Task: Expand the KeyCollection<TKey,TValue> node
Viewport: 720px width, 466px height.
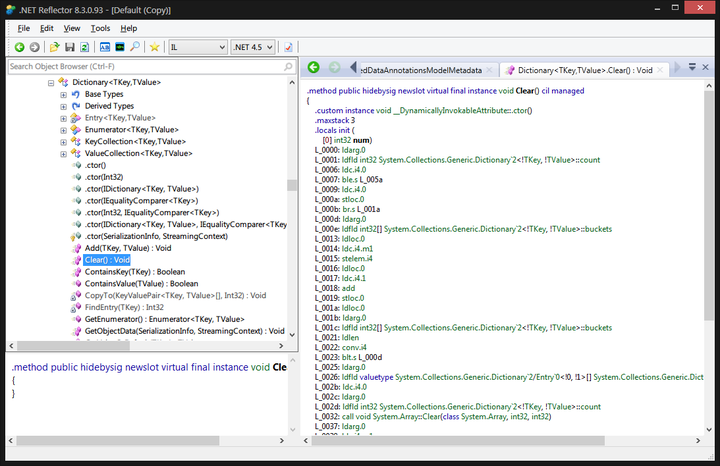Action: (x=64, y=142)
